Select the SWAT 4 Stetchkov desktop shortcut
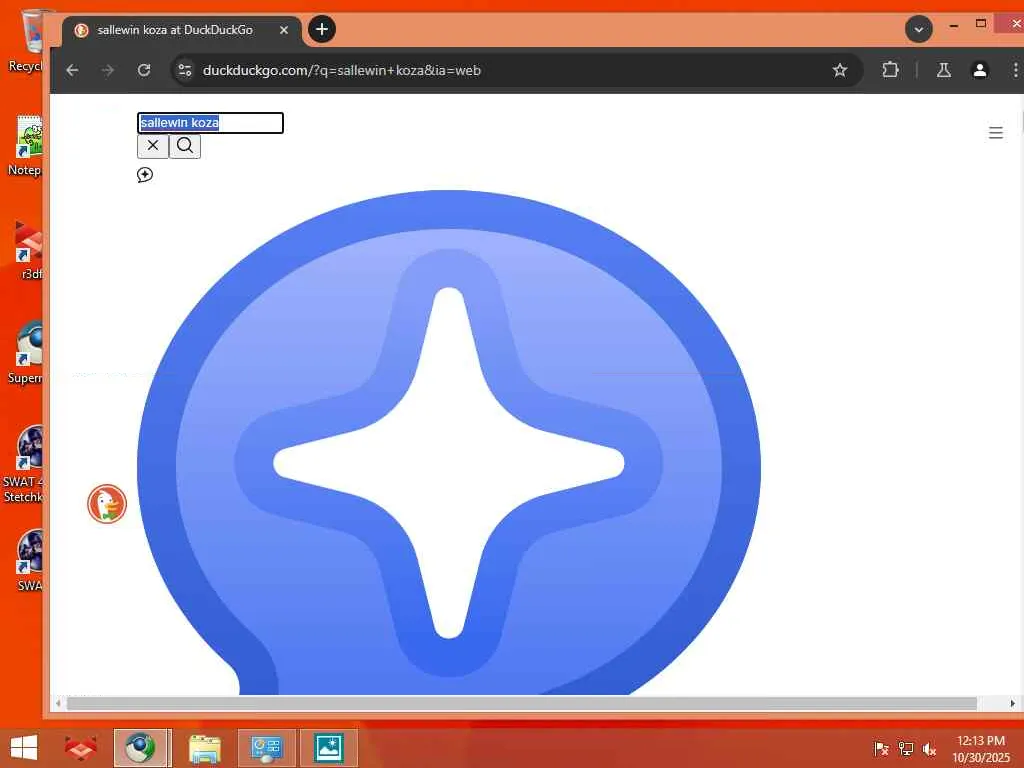Viewport: 1024px width, 768px height. click(x=24, y=465)
